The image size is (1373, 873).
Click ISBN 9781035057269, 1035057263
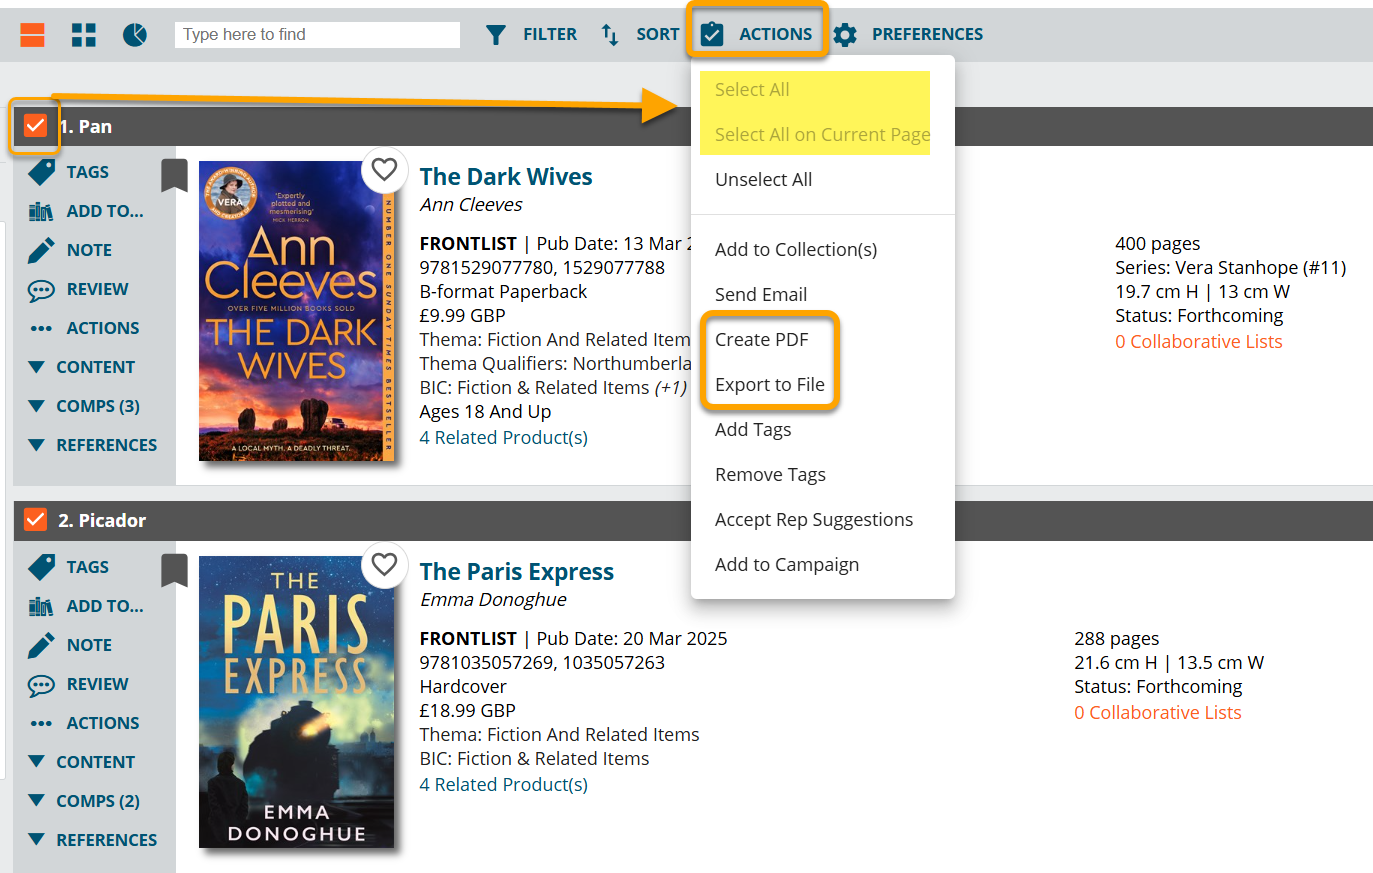pos(542,663)
